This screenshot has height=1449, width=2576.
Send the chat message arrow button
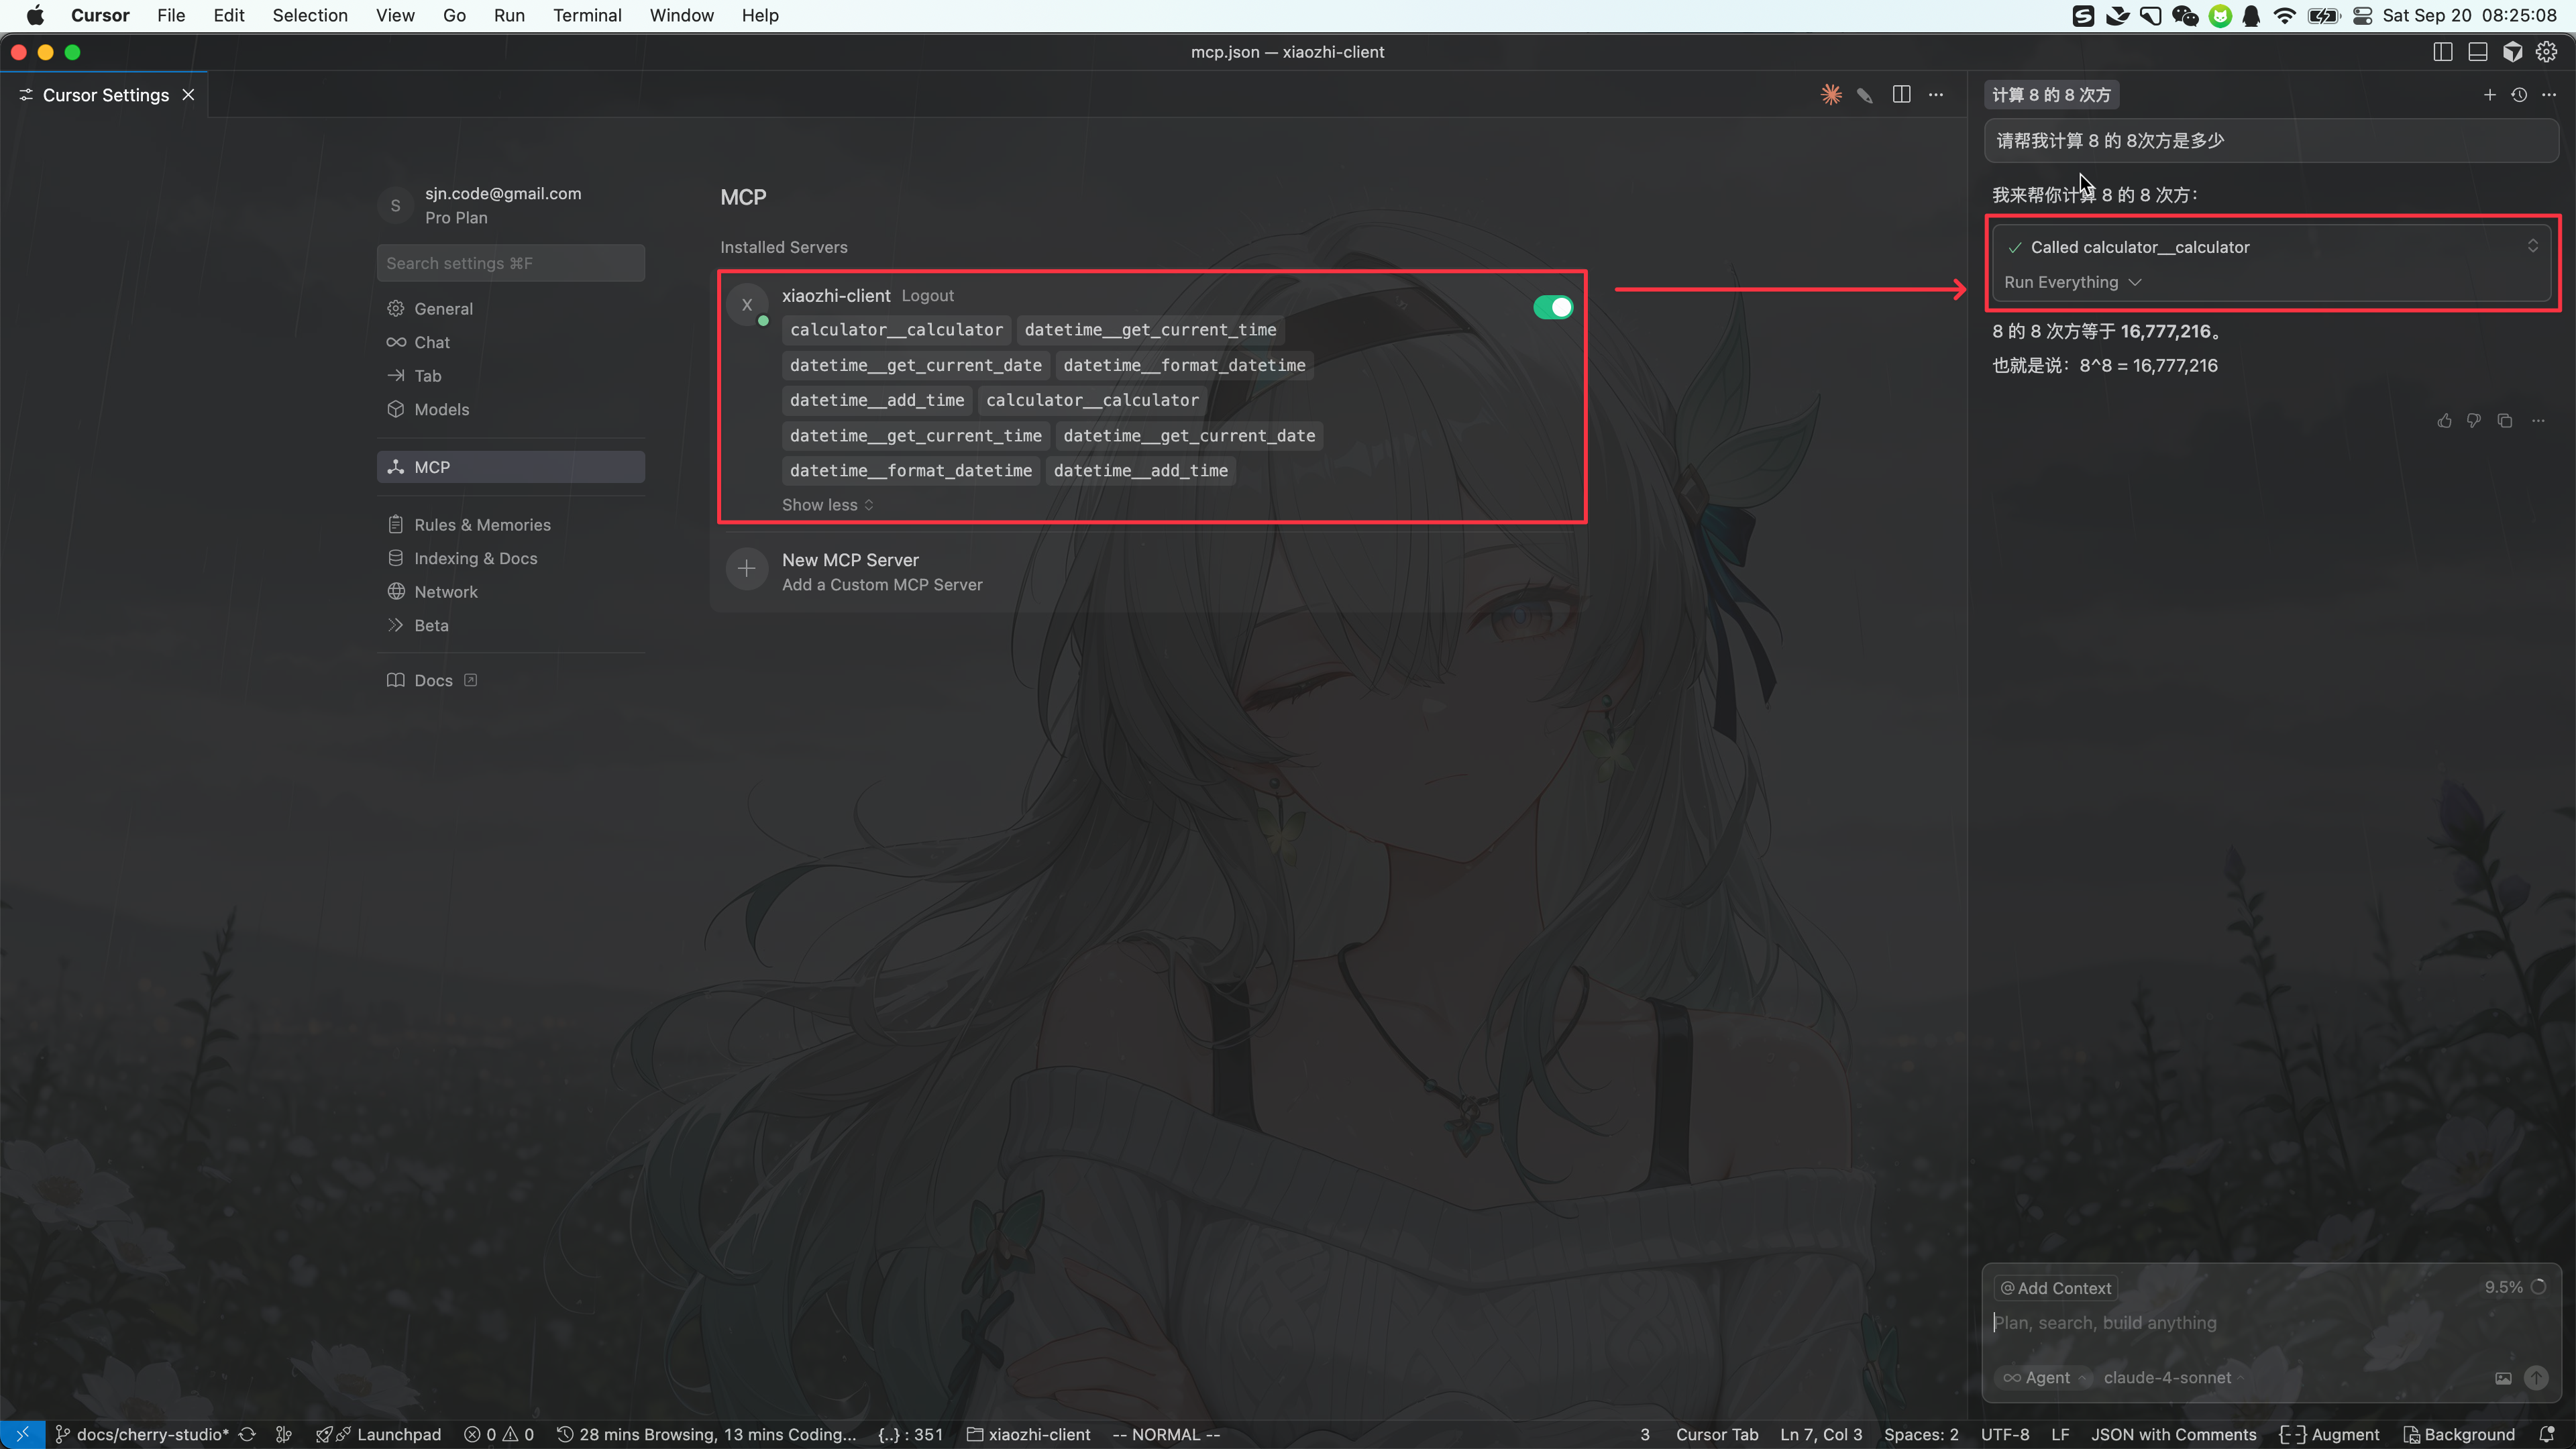2536,1378
